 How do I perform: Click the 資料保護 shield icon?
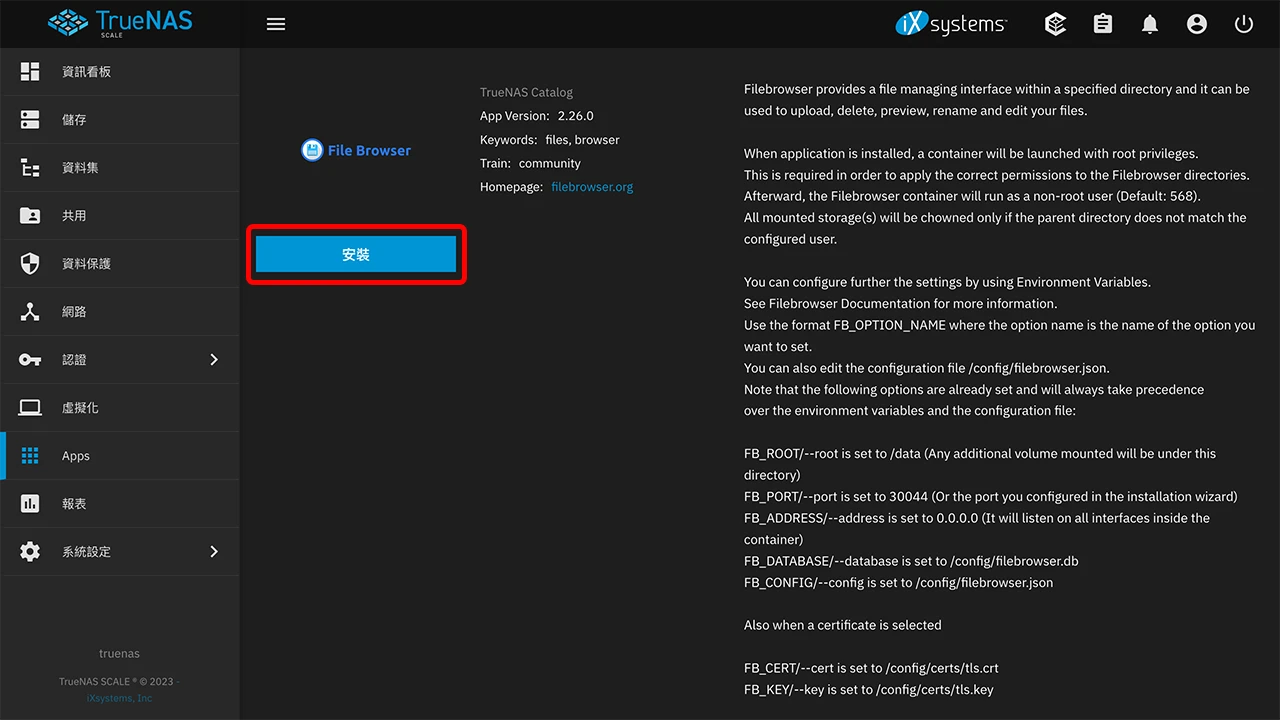(30, 263)
